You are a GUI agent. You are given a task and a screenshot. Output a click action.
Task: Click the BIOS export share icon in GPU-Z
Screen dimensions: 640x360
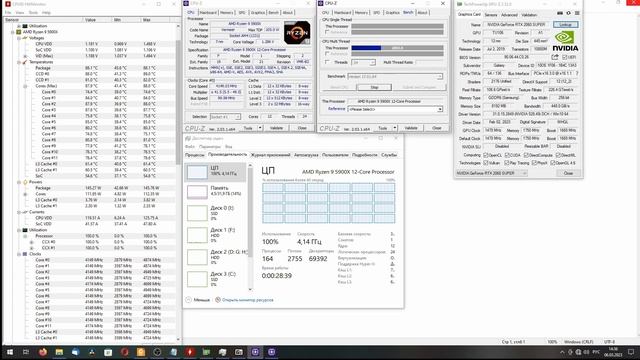click(554, 57)
